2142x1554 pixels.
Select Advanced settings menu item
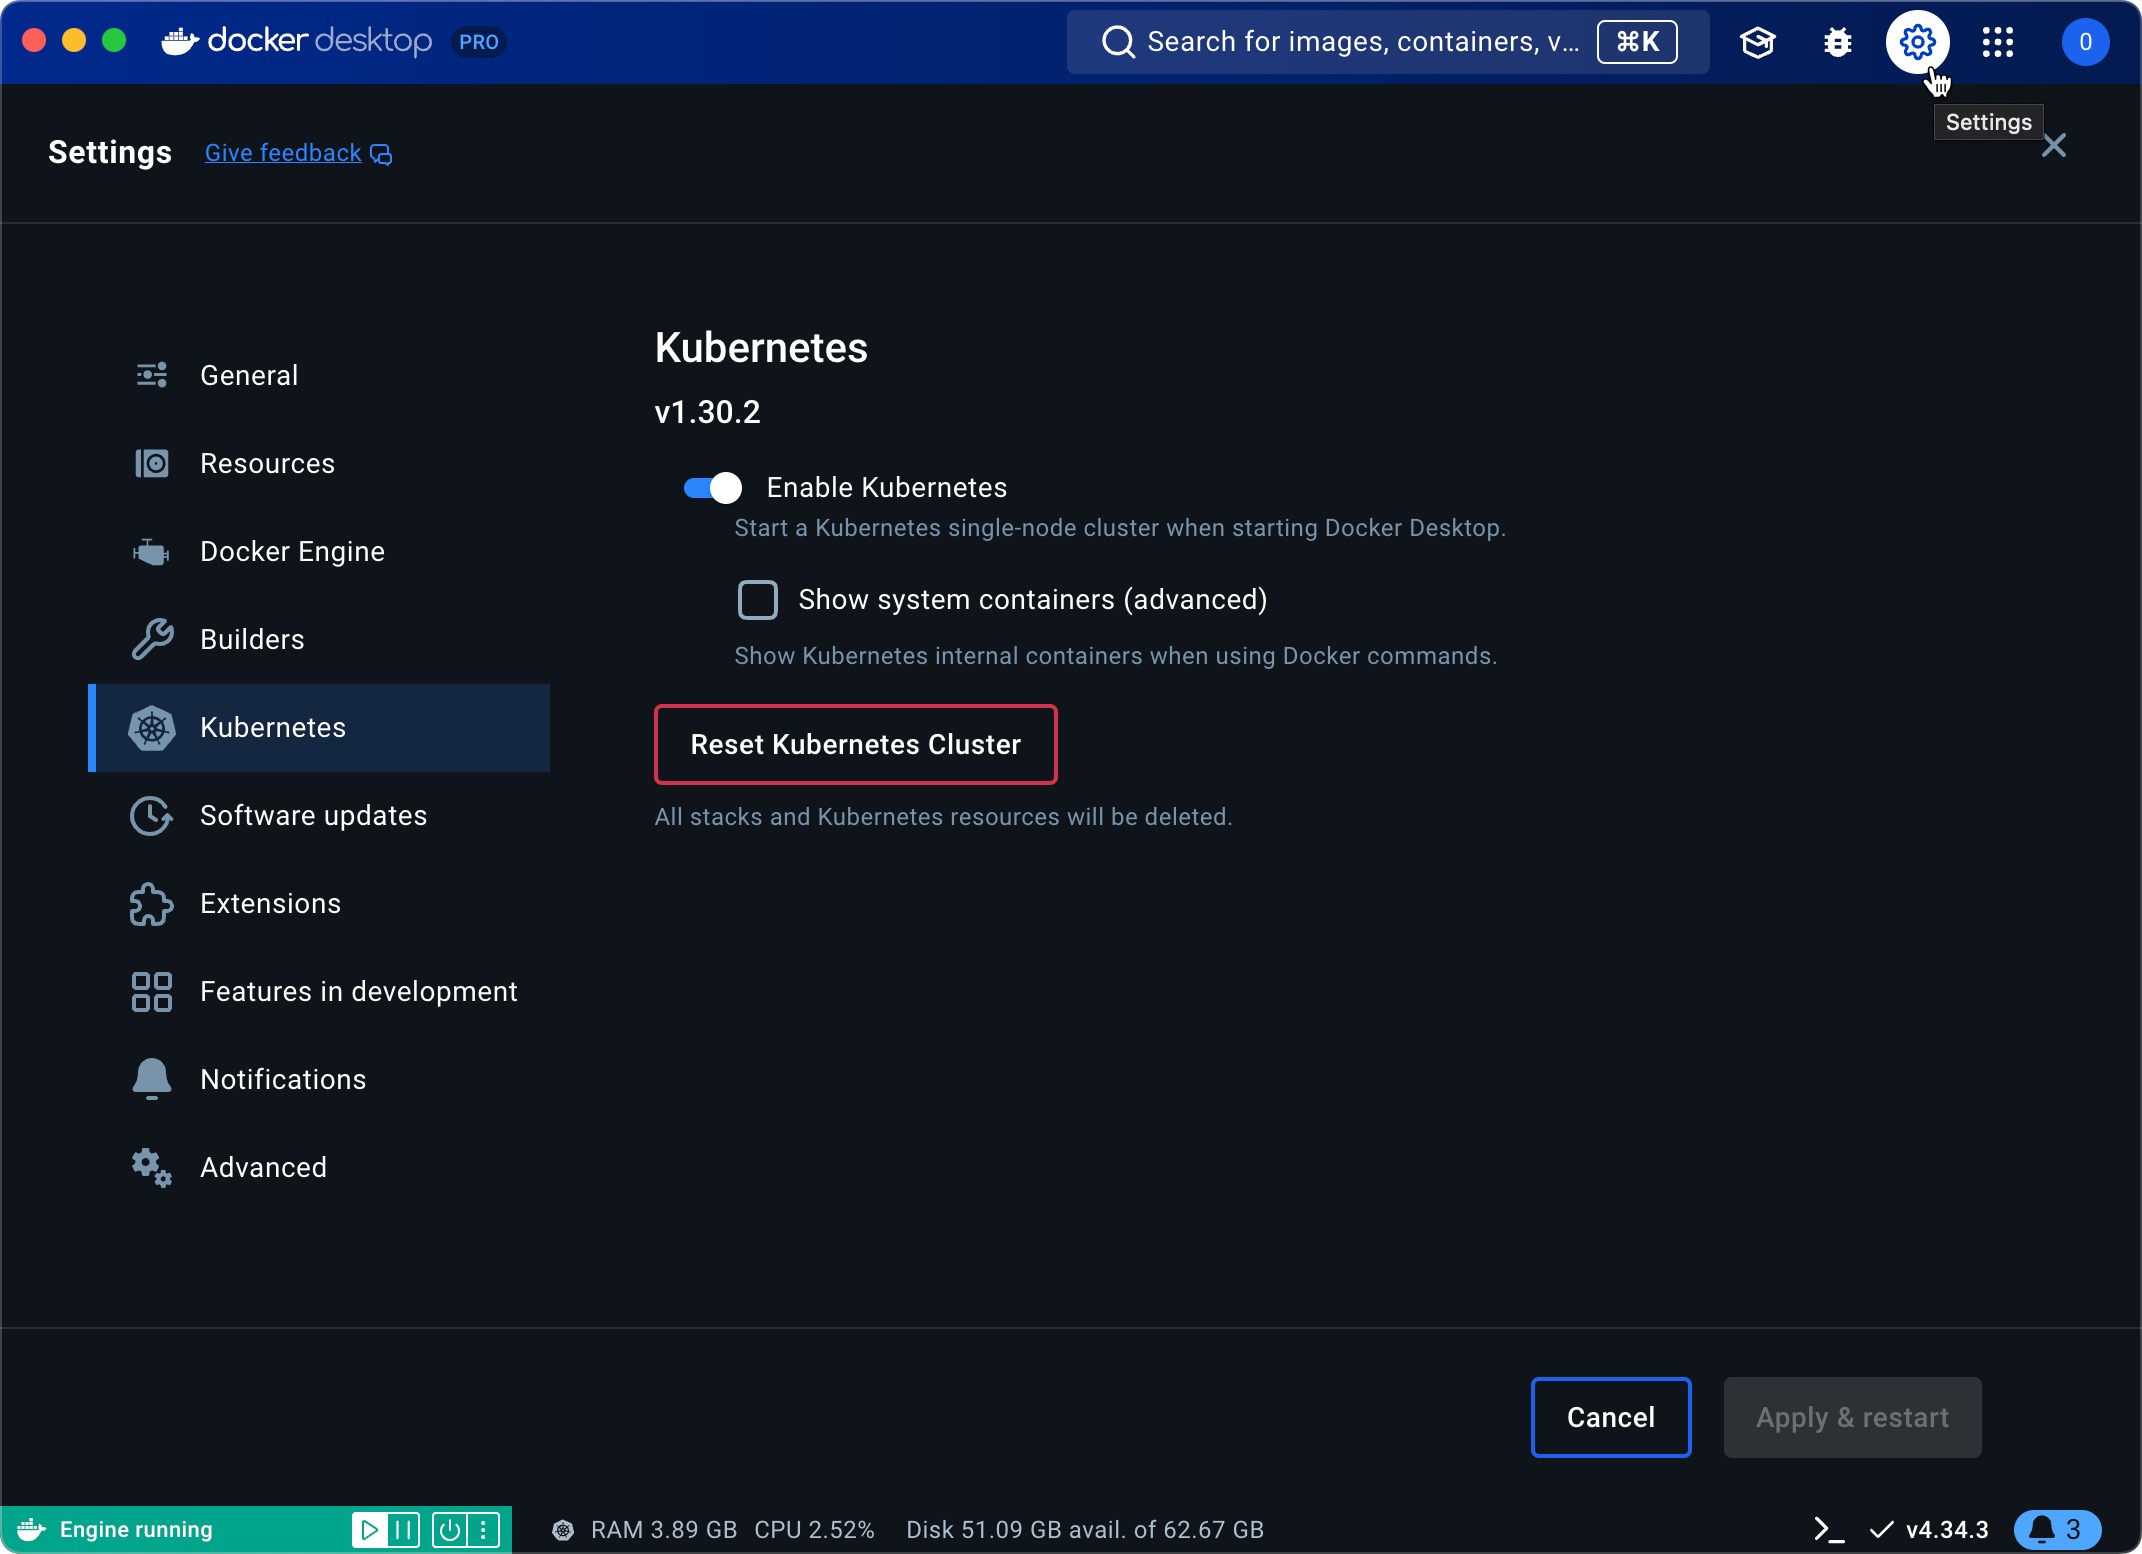pyautogui.click(x=263, y=1166)
